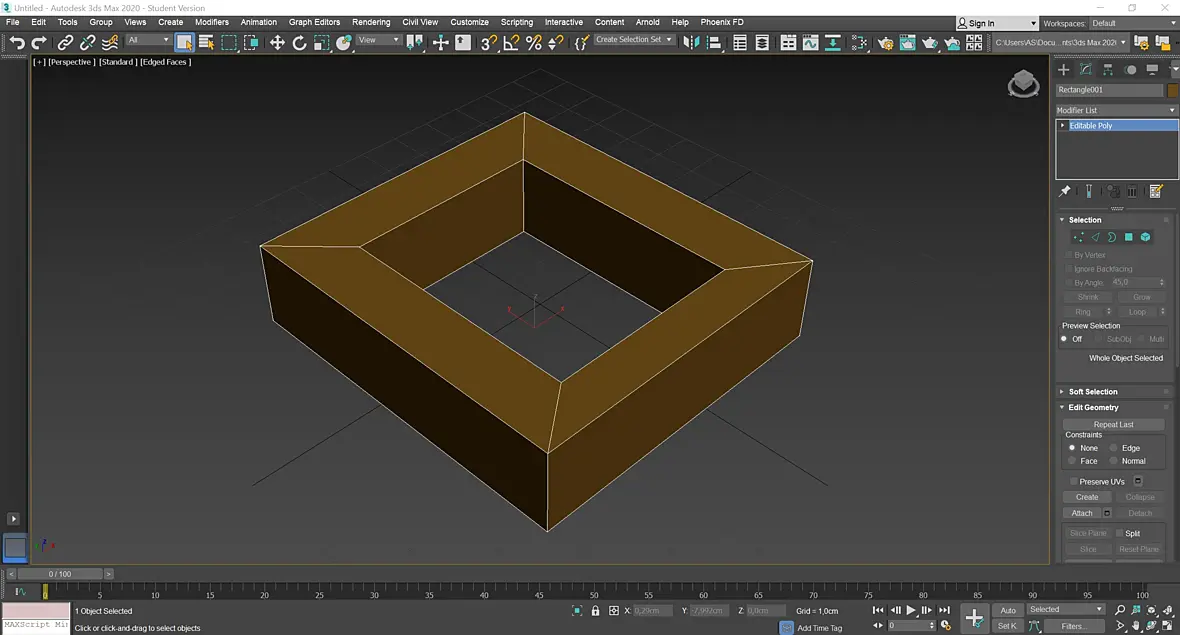Enable the Edge constraint radio button
1180x635 pixels.
1114,448
